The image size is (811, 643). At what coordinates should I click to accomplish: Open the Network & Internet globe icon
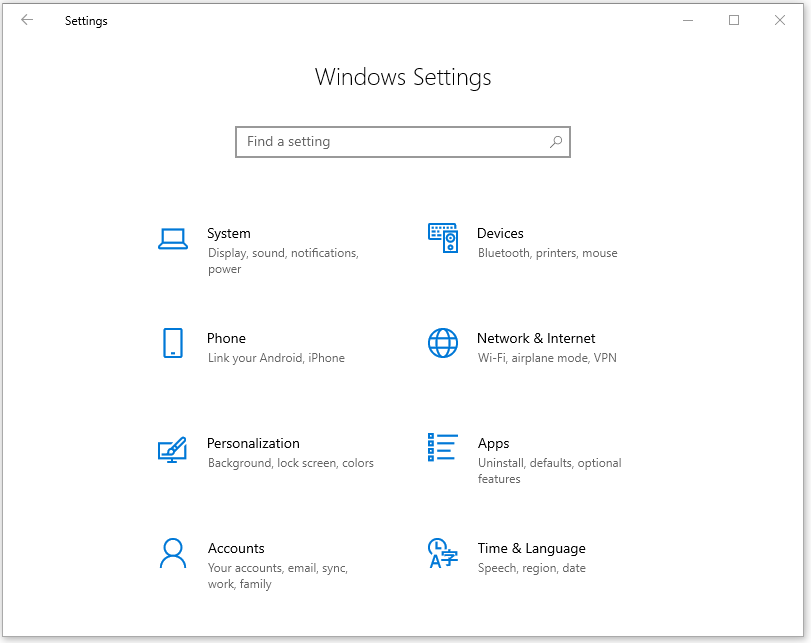pos(443,344)
